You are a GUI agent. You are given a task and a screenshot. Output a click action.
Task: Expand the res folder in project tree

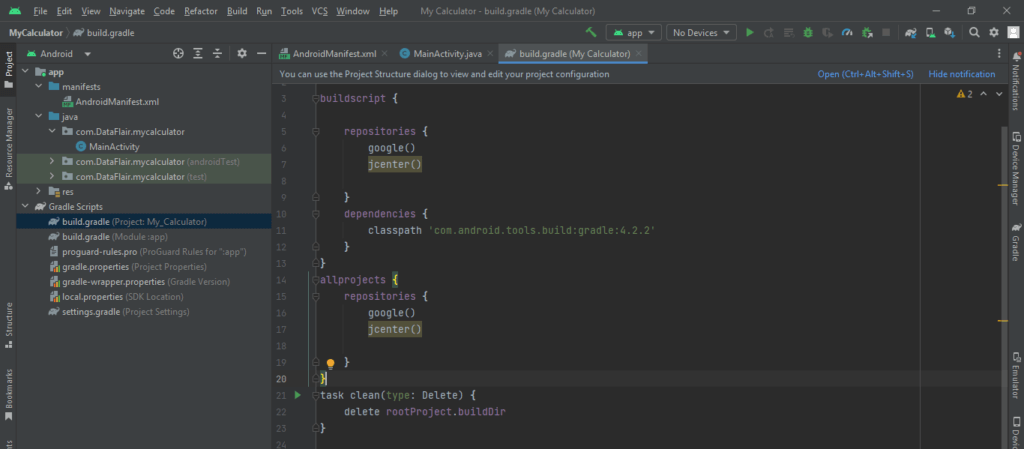pos(39,191)
